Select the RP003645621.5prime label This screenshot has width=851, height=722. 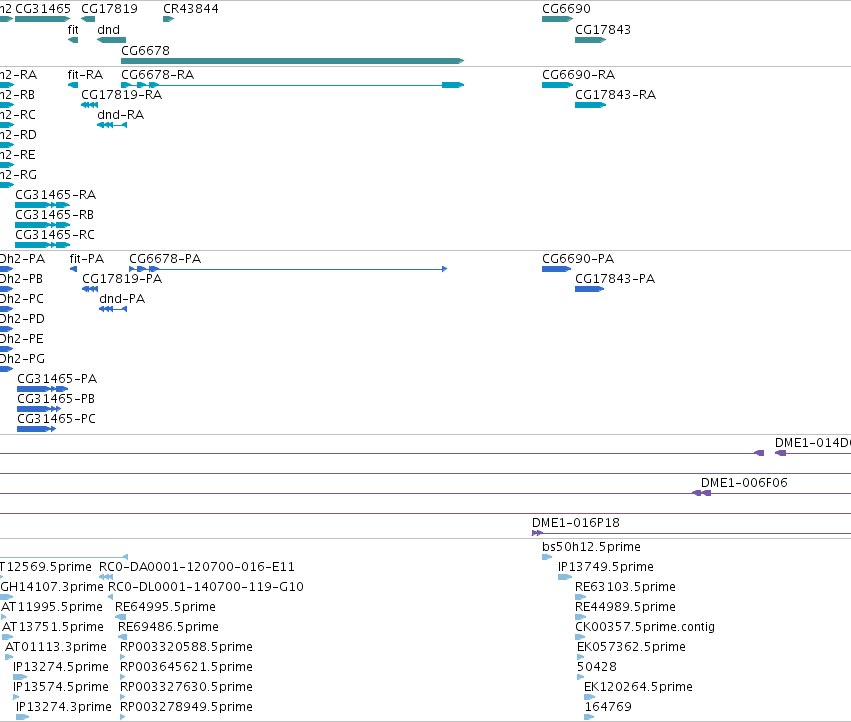coord(186,667)
